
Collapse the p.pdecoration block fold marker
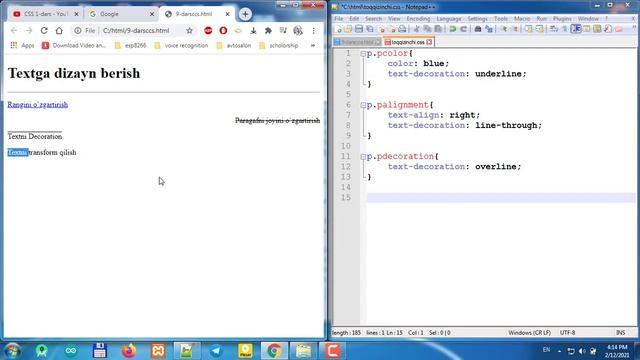coord(363,156)
